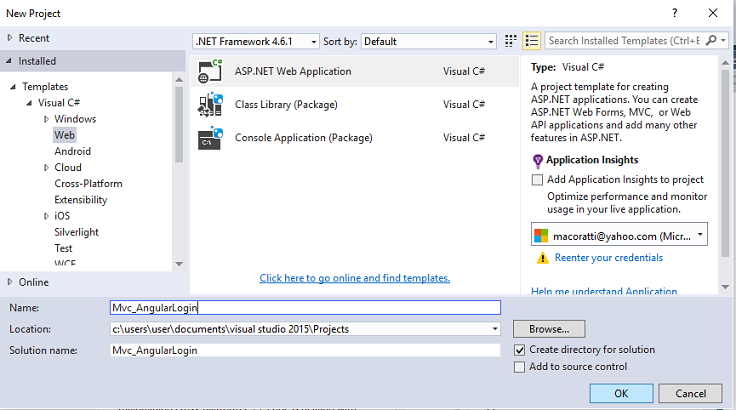The width and height of the screenshot is (736, 410).
Task: Expand the Windows tree node
Action: 46,119
